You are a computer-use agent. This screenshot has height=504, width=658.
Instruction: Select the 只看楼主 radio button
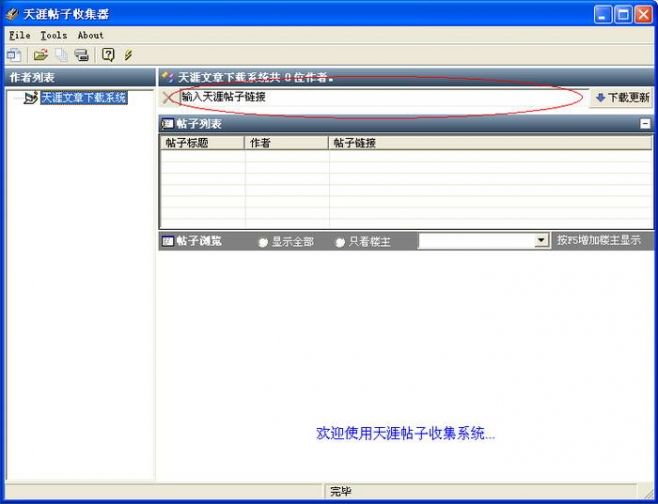coord(340,242)
